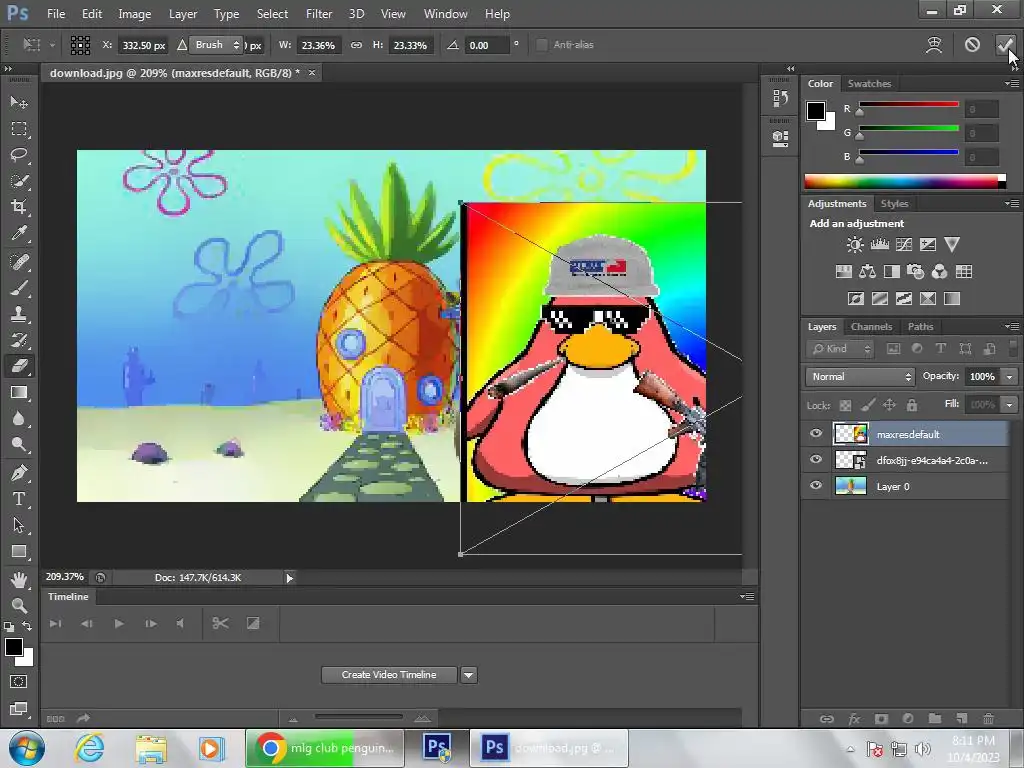Commit the transform with the checkmark
Image resolution: width=1024 pixels, height=768 pixels.
point(1005,45)
